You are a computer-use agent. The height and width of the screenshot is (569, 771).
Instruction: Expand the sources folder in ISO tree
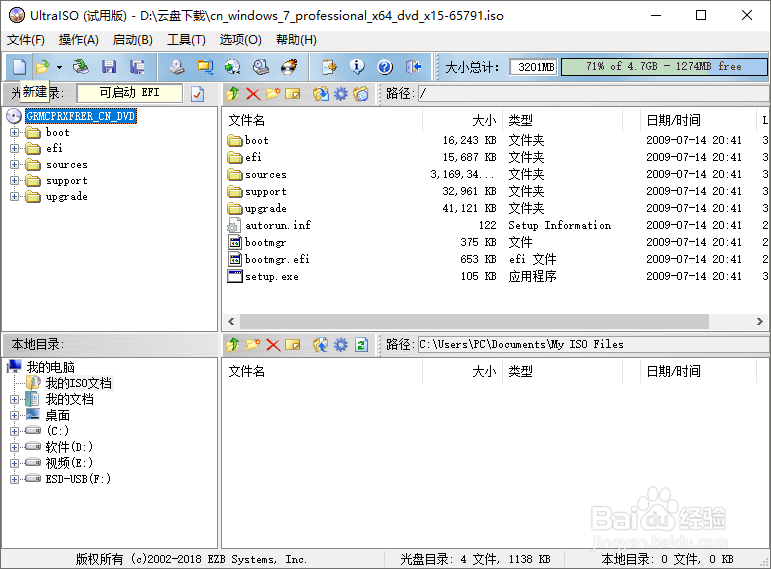14,165
